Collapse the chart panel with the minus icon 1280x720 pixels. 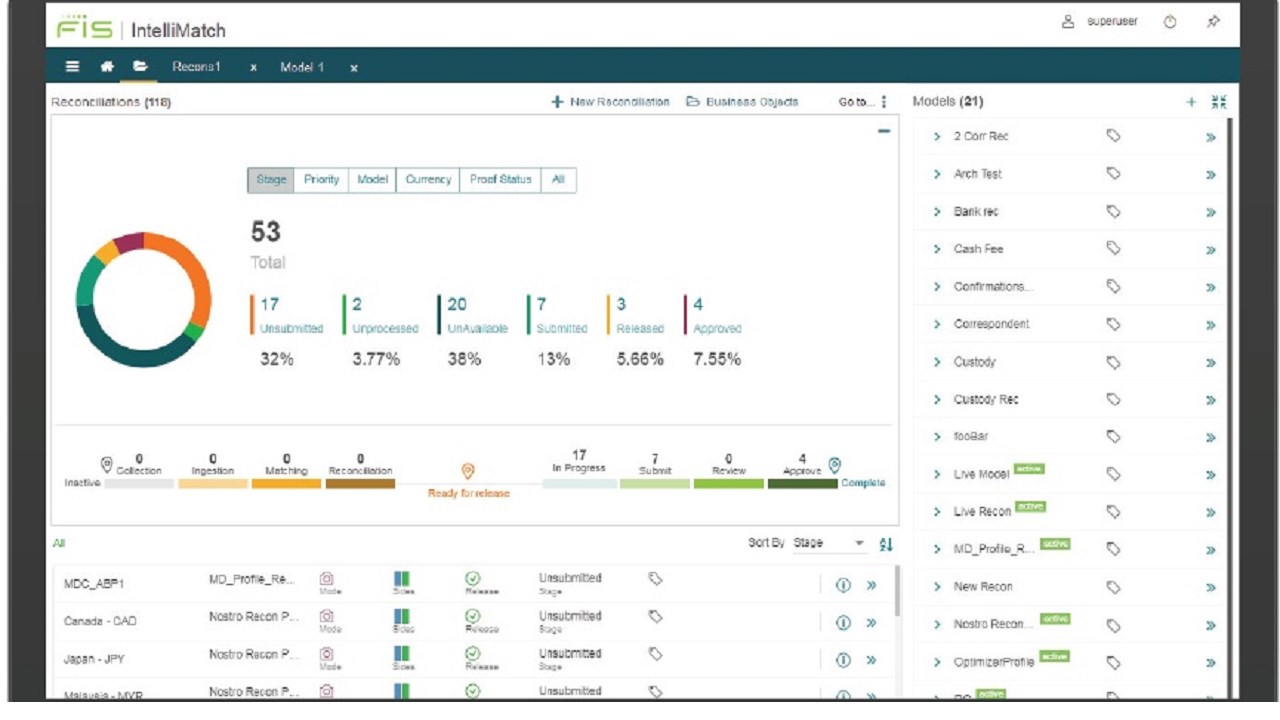(x=884, y=131)
